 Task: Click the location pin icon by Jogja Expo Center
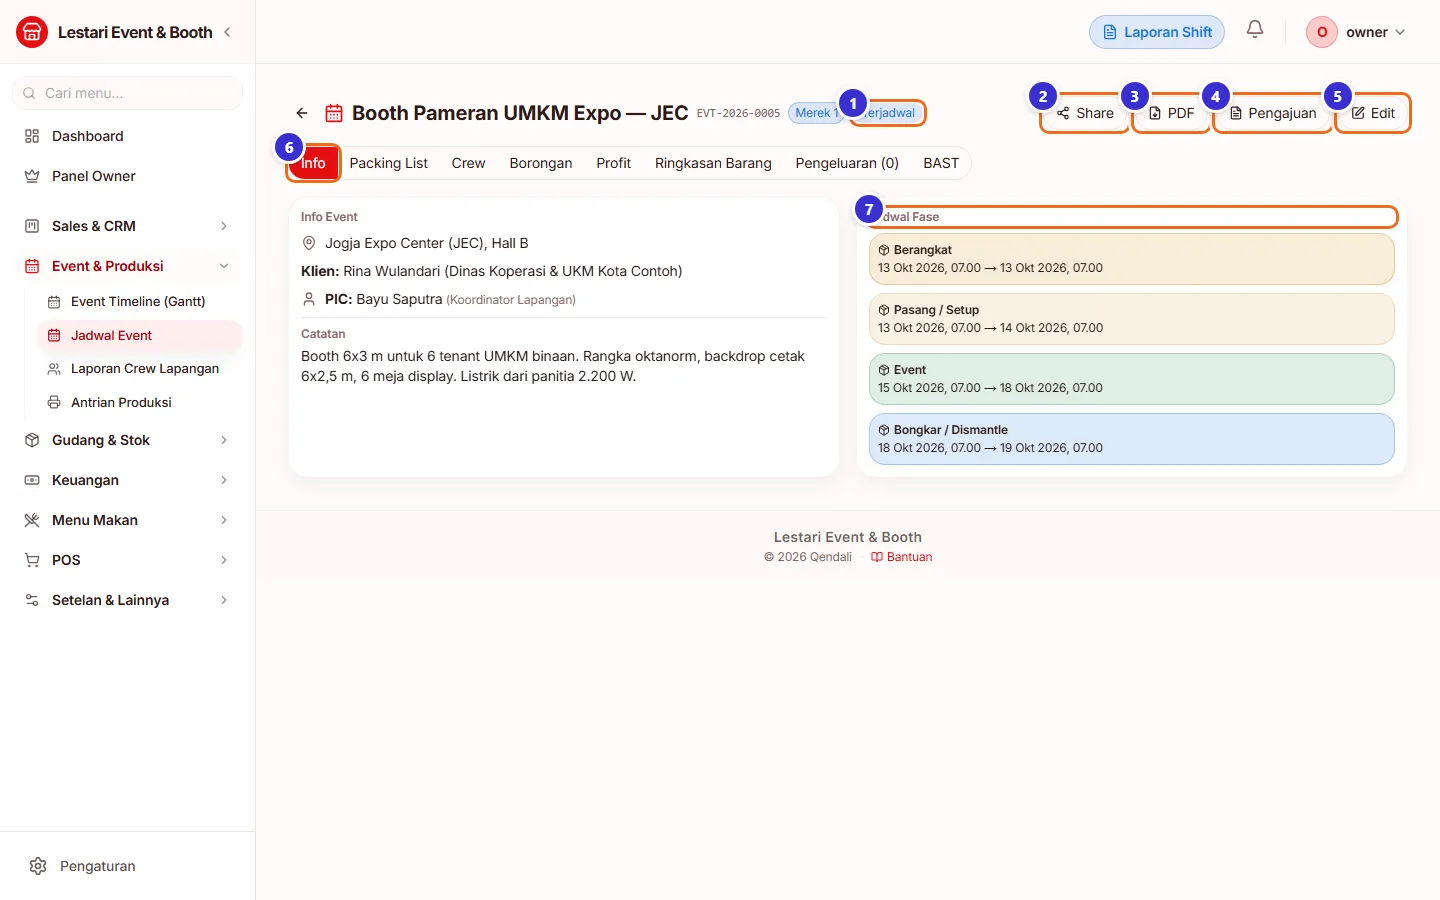(x=309, y=243)
